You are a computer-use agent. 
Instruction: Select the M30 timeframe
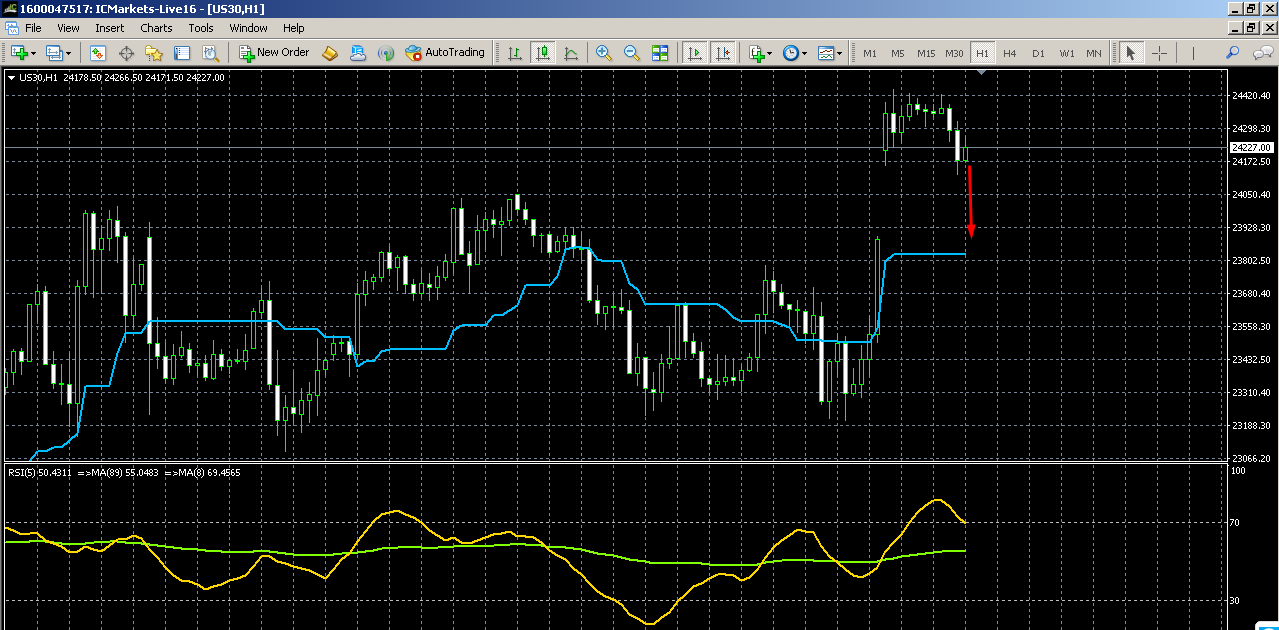pyautogui.click(x=955, y=53)
